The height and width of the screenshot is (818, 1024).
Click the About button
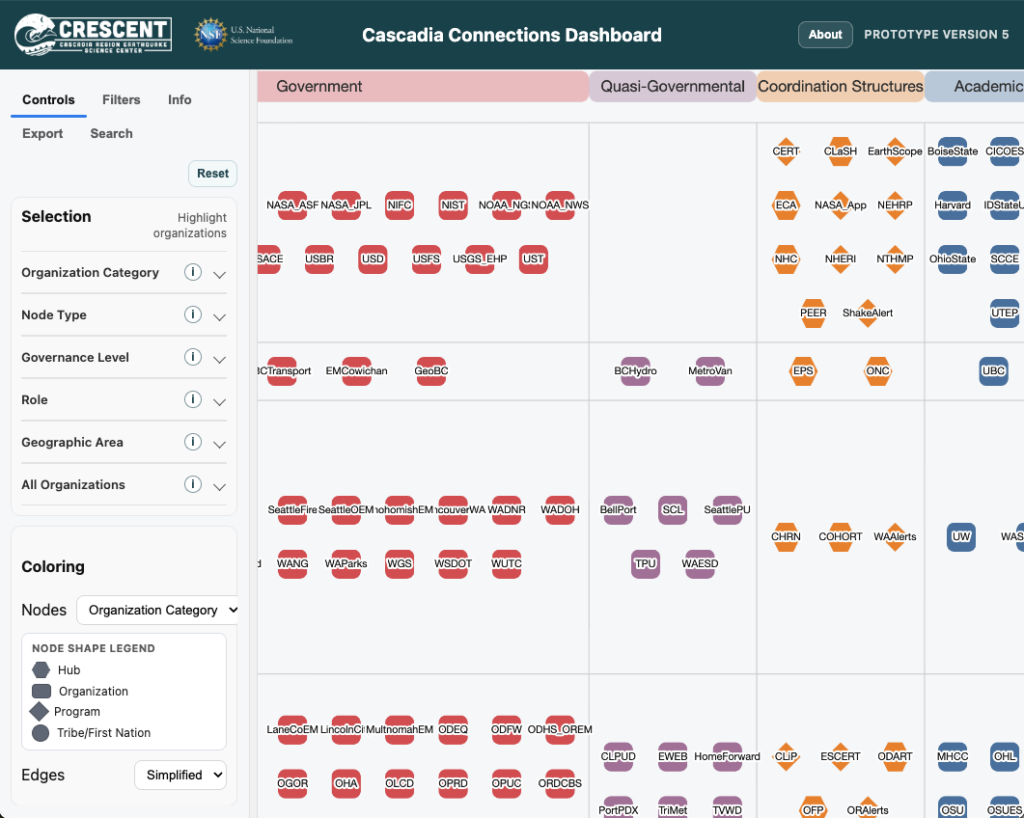(x=825, y=35)
